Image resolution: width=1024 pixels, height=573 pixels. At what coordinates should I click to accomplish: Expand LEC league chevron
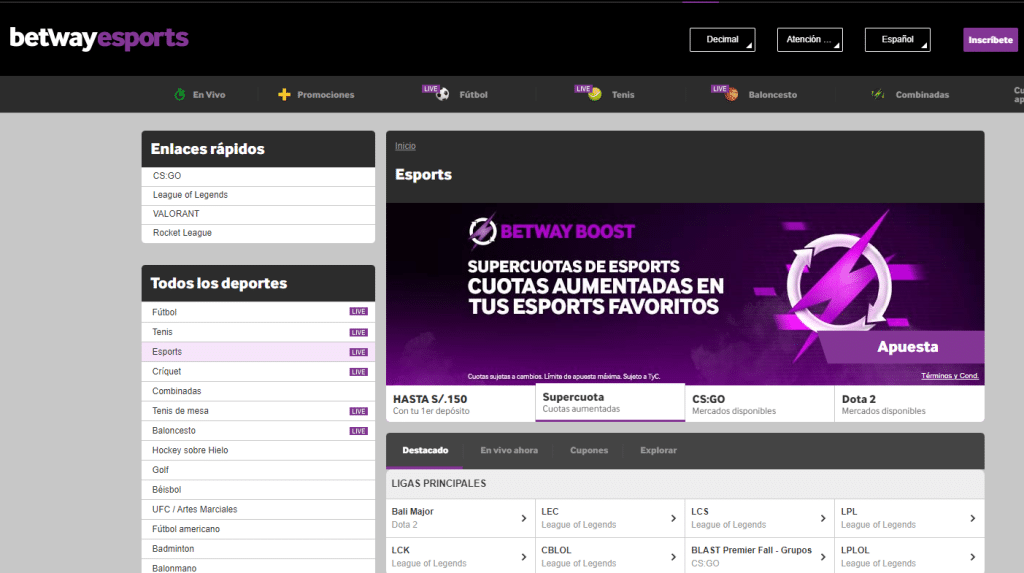pos(673,518)
